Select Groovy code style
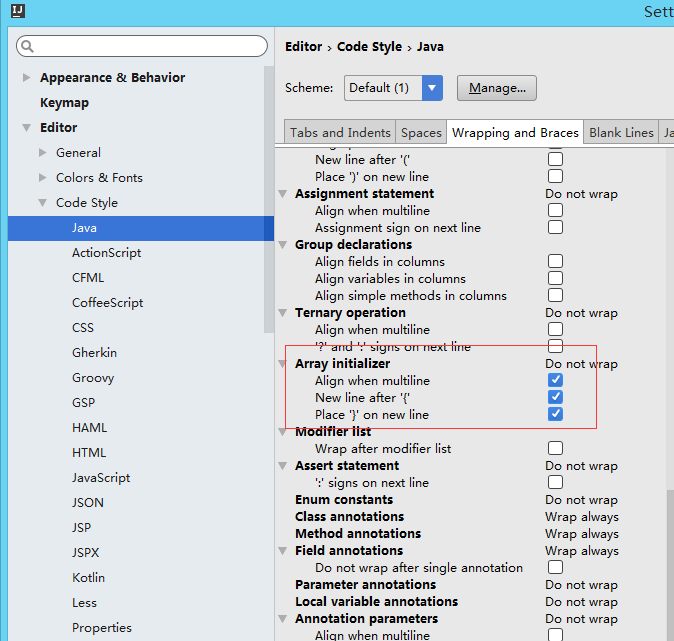This screenshot has height=641, width=674. [93, 378]
